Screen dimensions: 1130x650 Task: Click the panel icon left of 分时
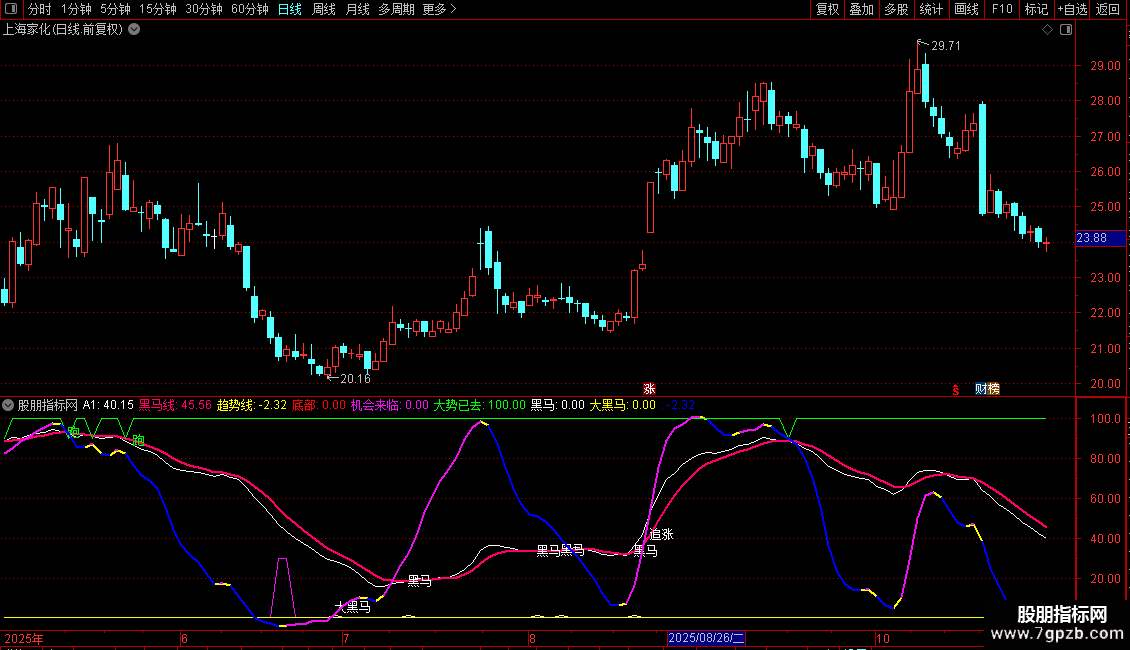tap(10, 10)
